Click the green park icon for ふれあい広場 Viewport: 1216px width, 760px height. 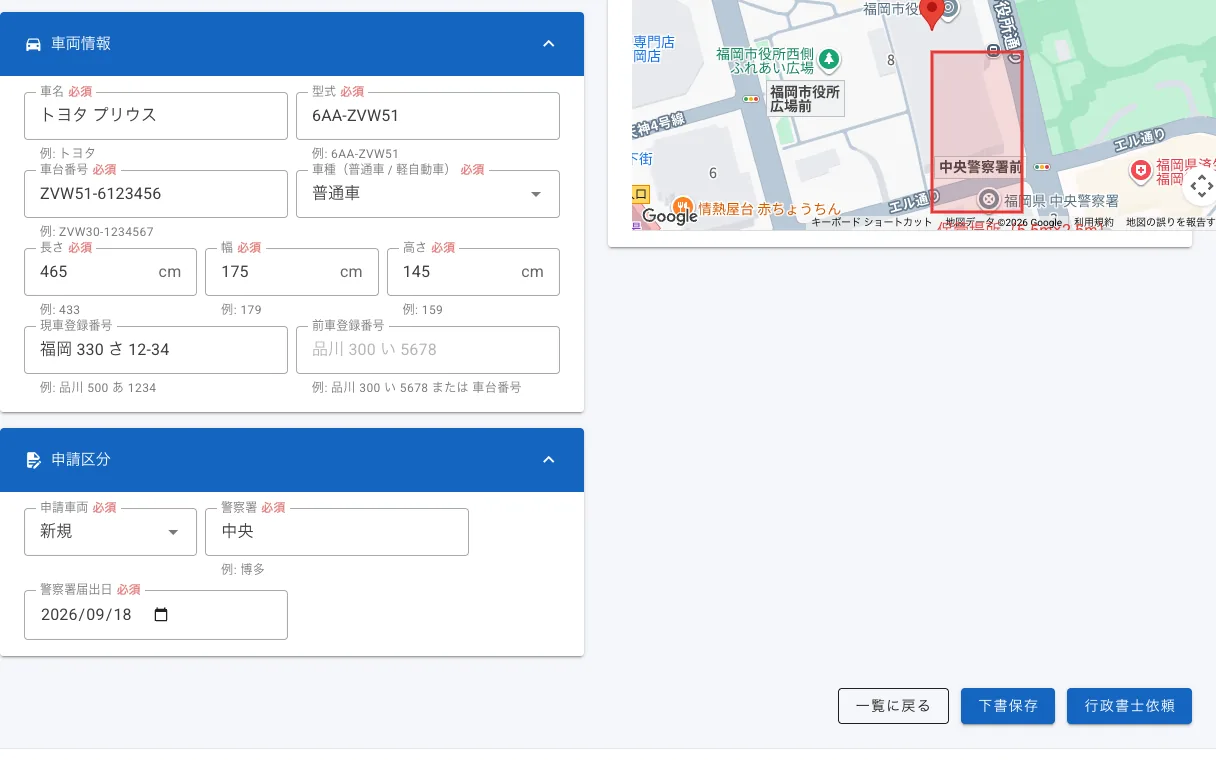(x=829, y=61)
